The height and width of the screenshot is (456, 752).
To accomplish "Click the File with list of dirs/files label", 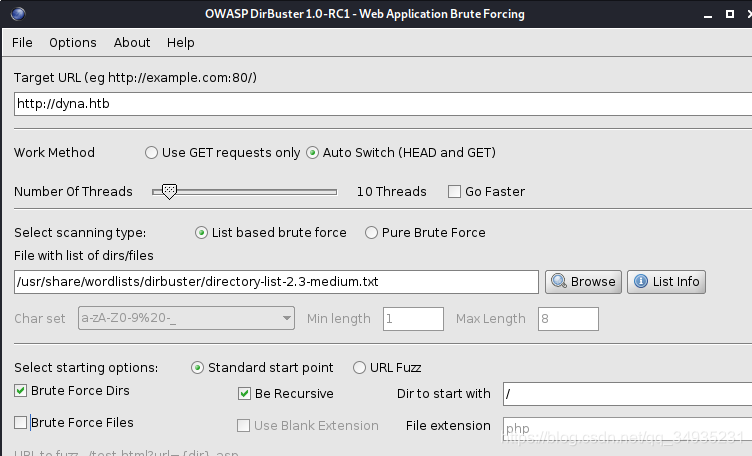I will [x=83, y=256].
